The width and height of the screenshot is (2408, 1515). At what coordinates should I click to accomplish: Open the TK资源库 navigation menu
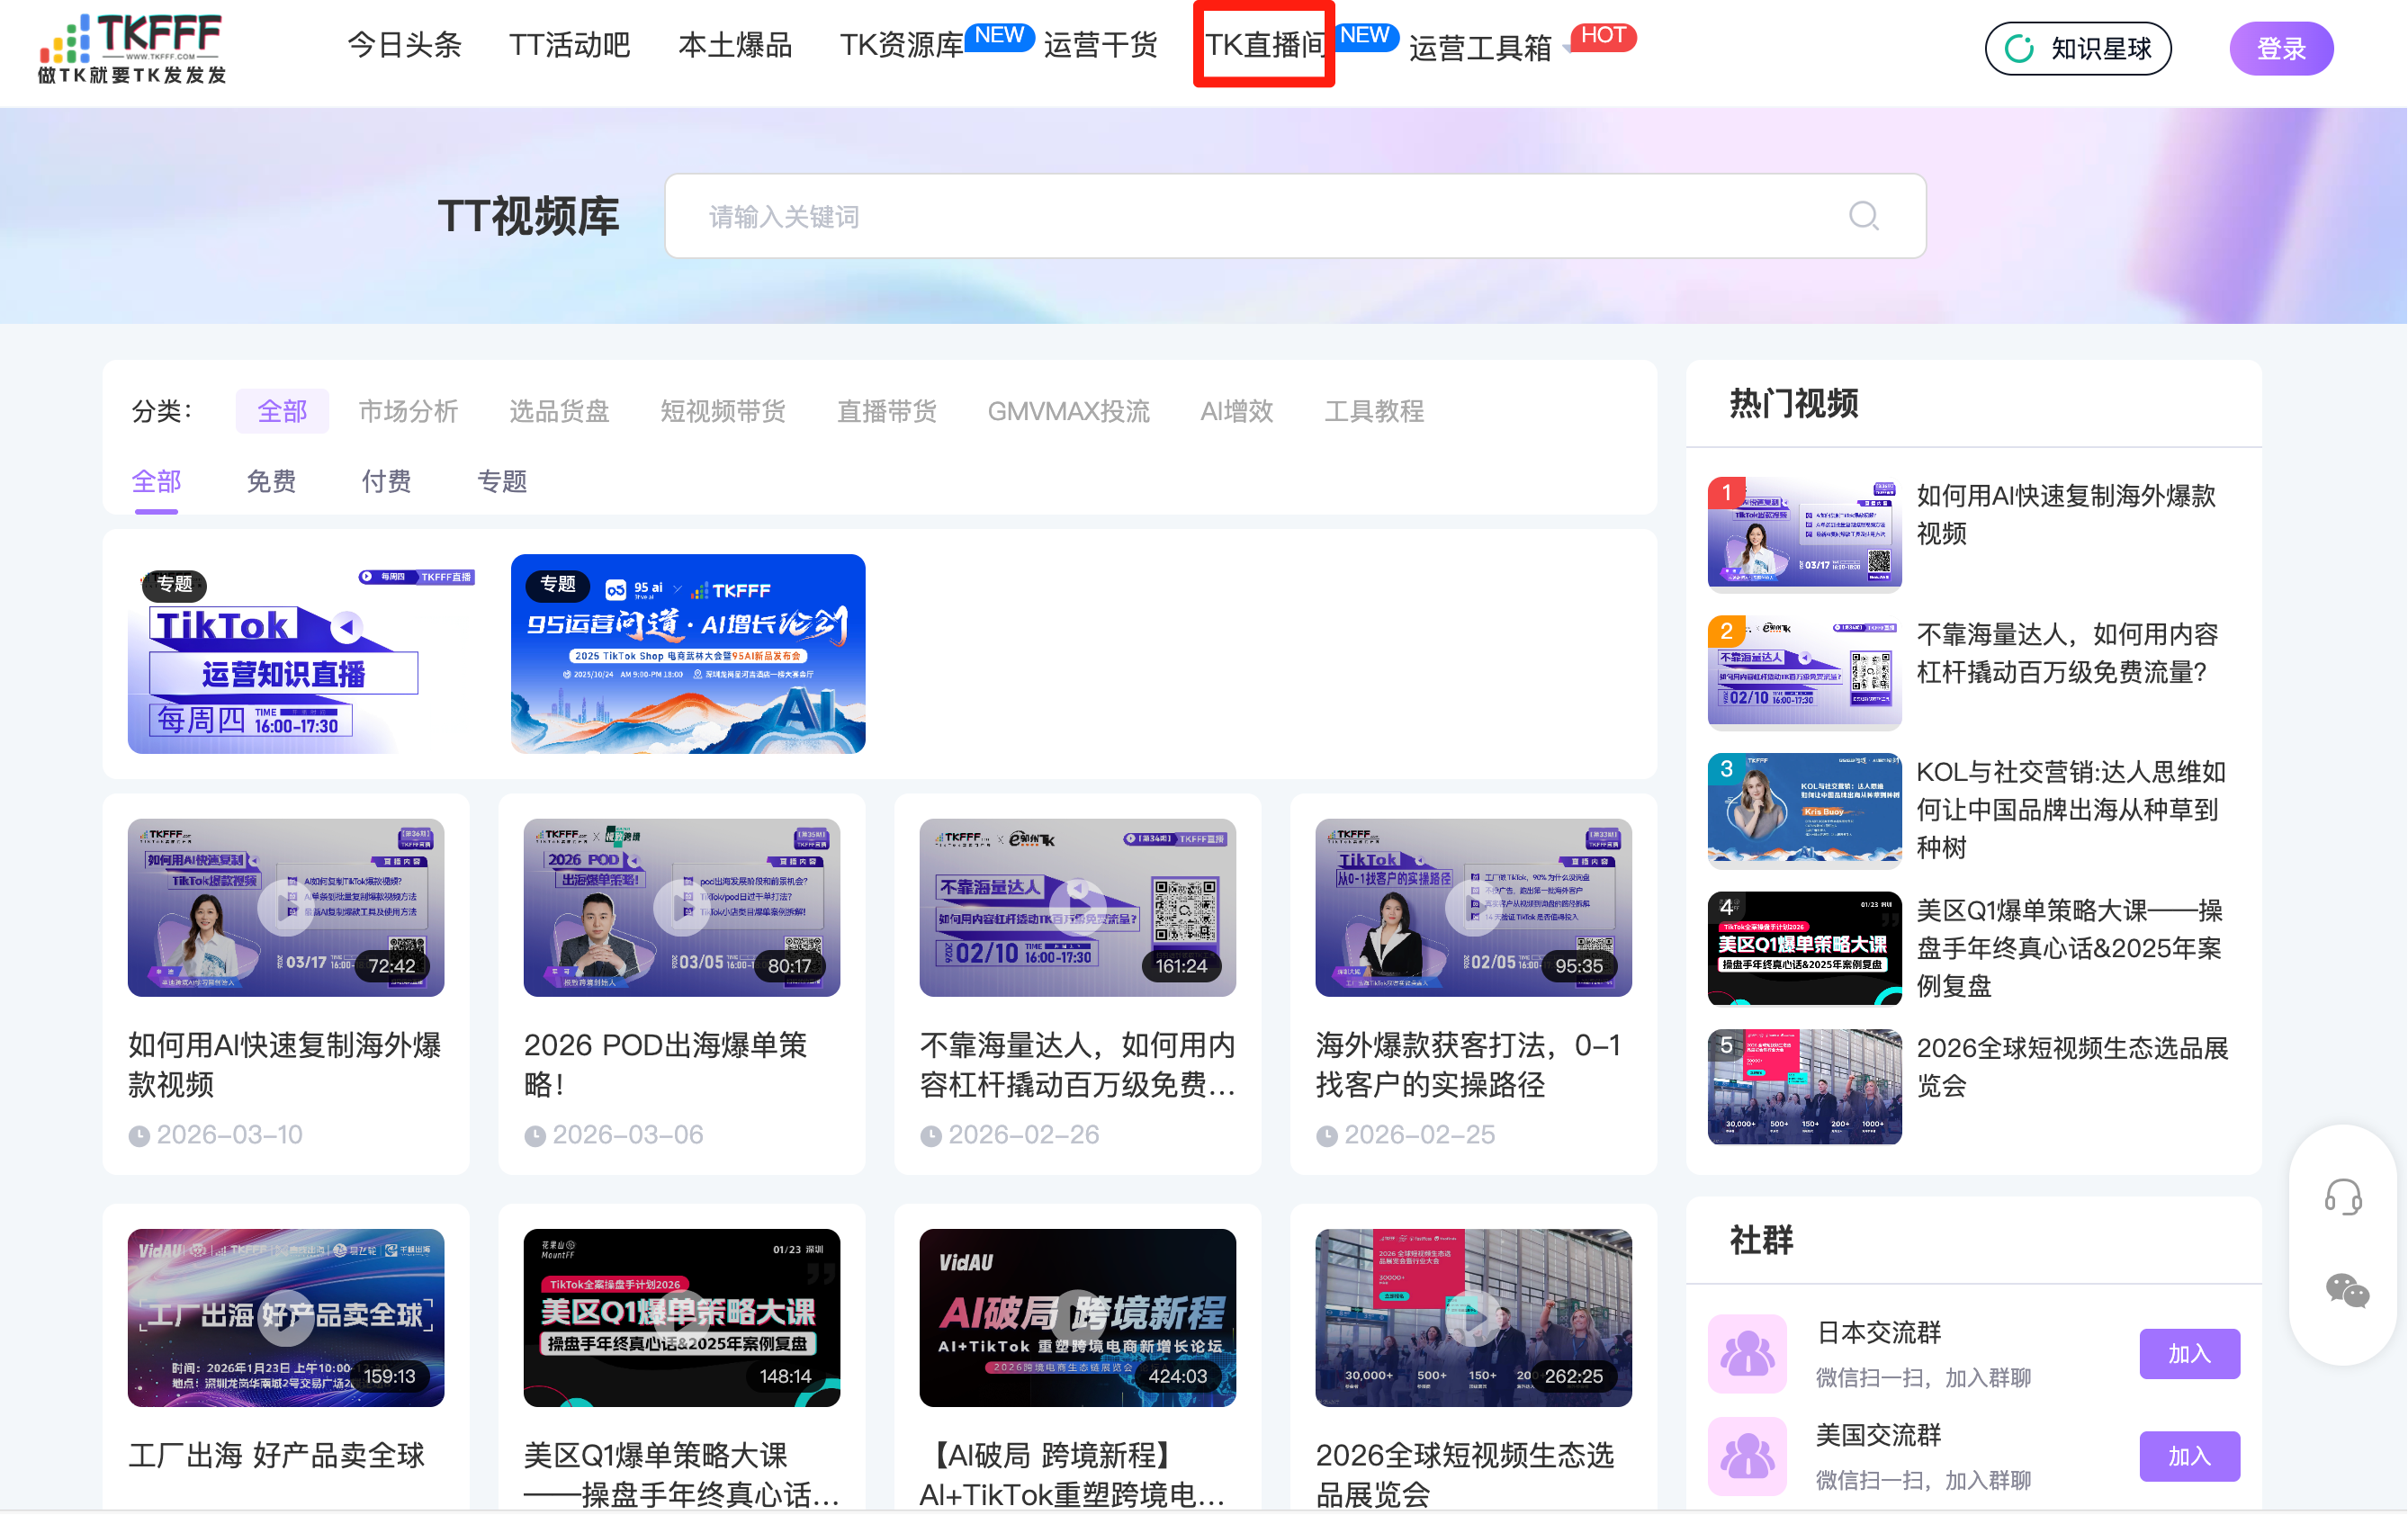coord(901,46)
